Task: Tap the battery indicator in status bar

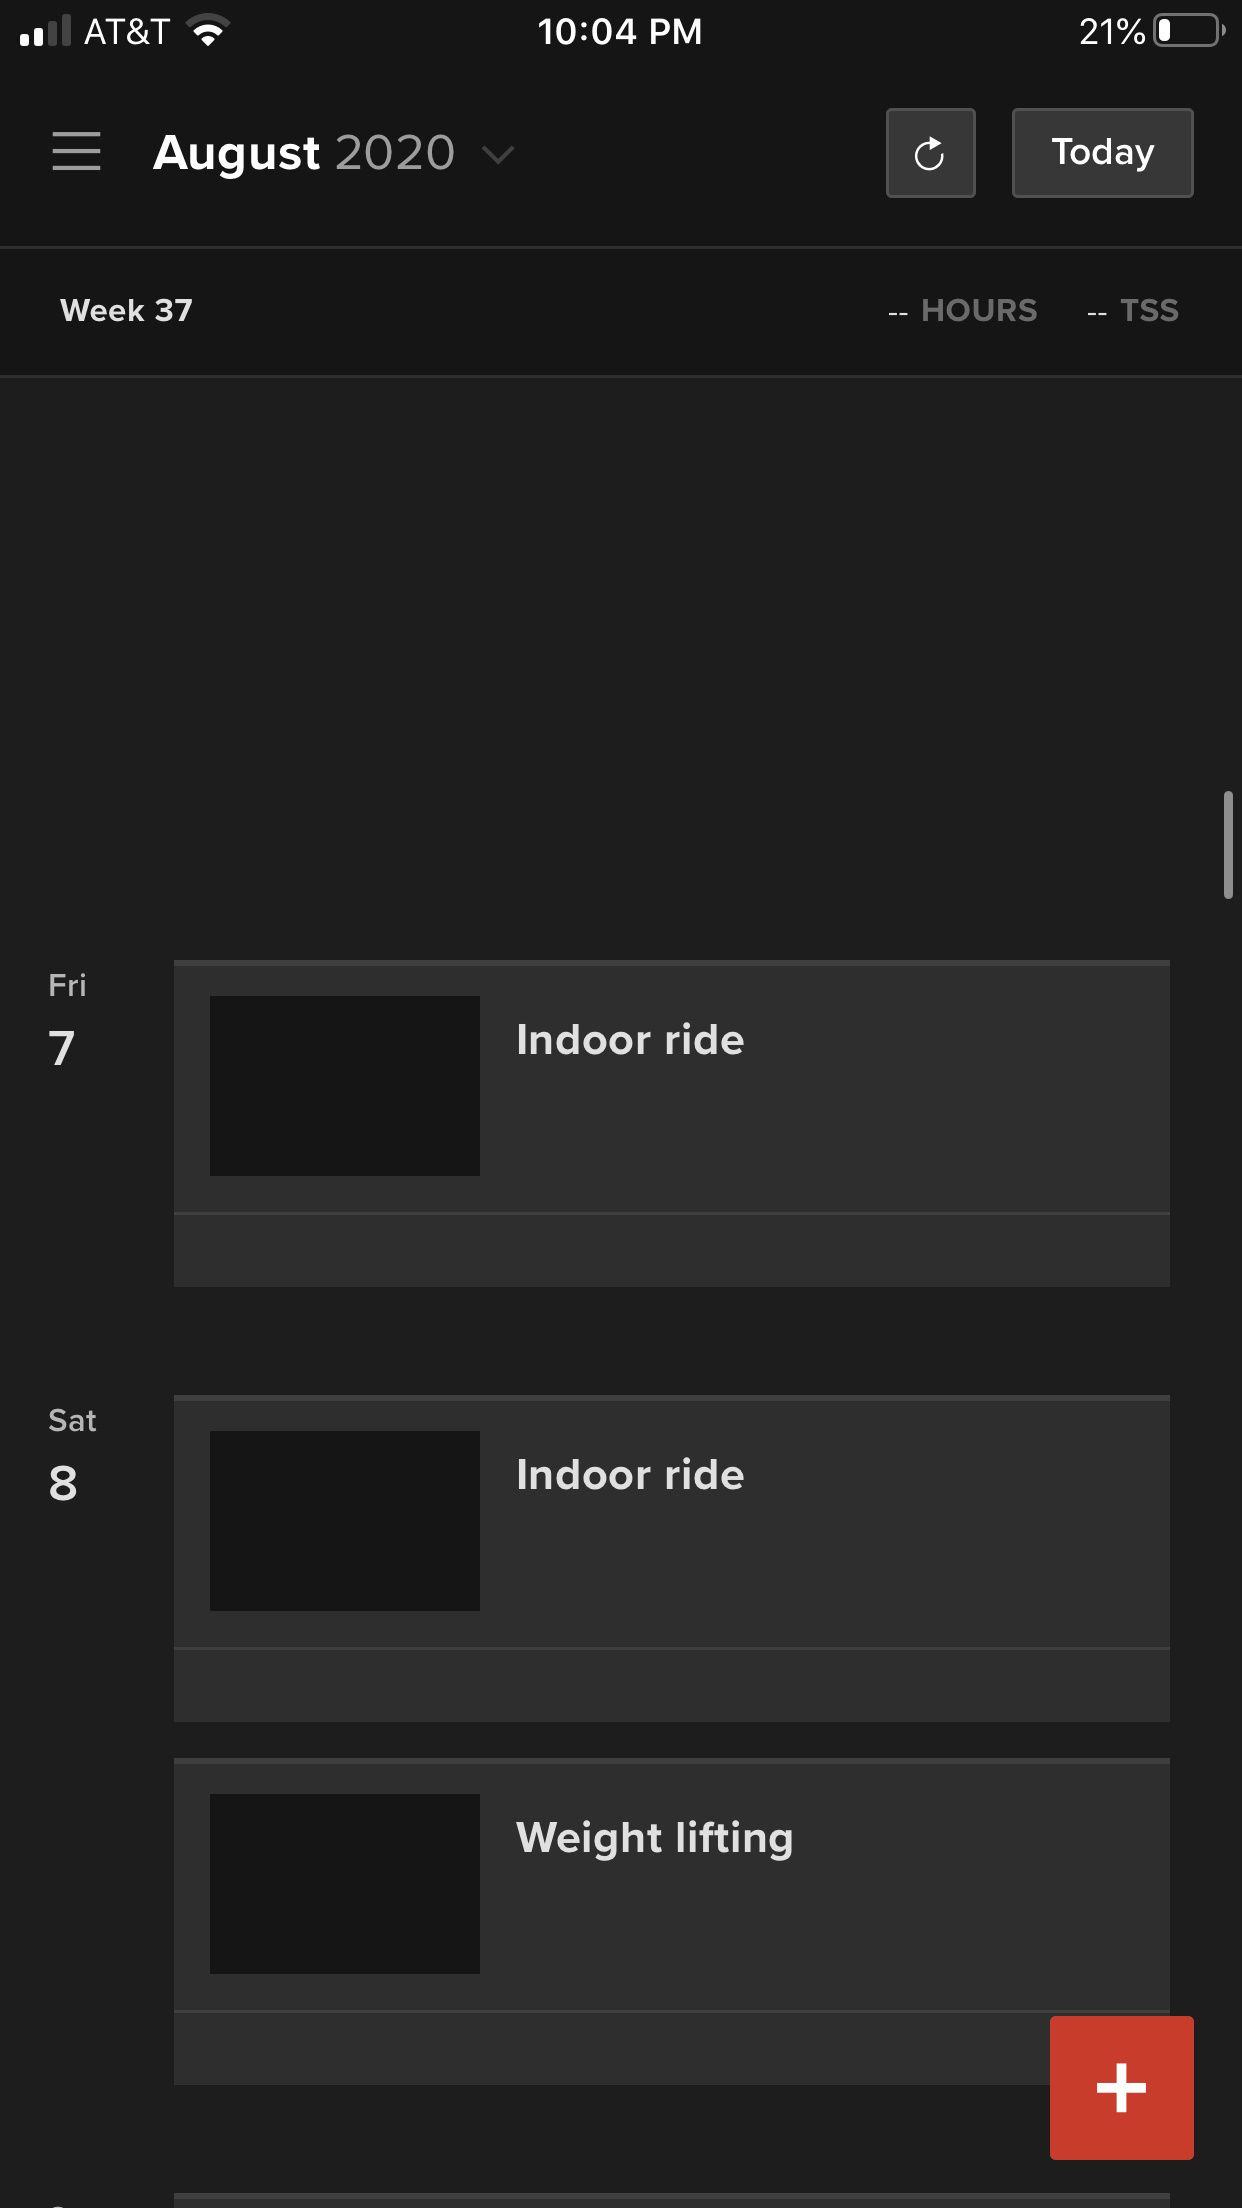Action: tap(1189, 31)
